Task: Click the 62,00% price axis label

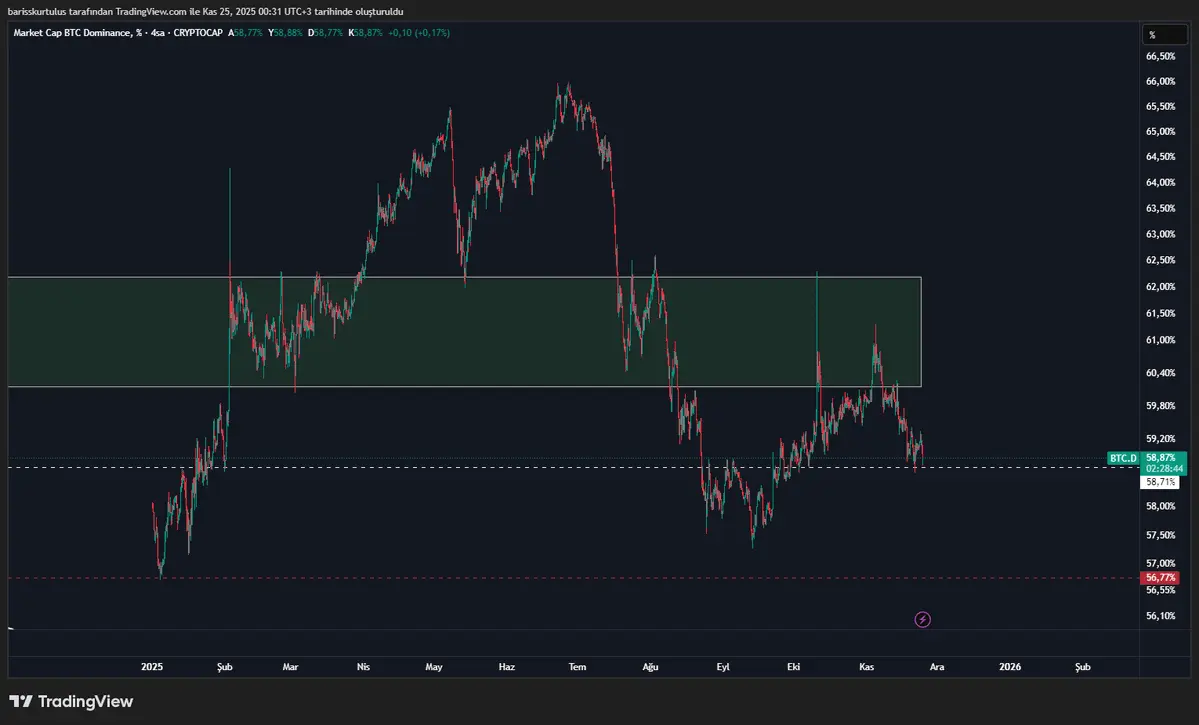Action: click(1160, 287)
